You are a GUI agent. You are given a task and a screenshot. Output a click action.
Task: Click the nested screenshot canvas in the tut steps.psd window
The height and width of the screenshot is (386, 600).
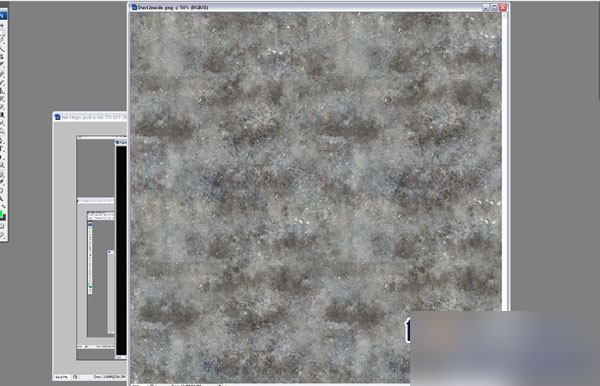point(101,248)
